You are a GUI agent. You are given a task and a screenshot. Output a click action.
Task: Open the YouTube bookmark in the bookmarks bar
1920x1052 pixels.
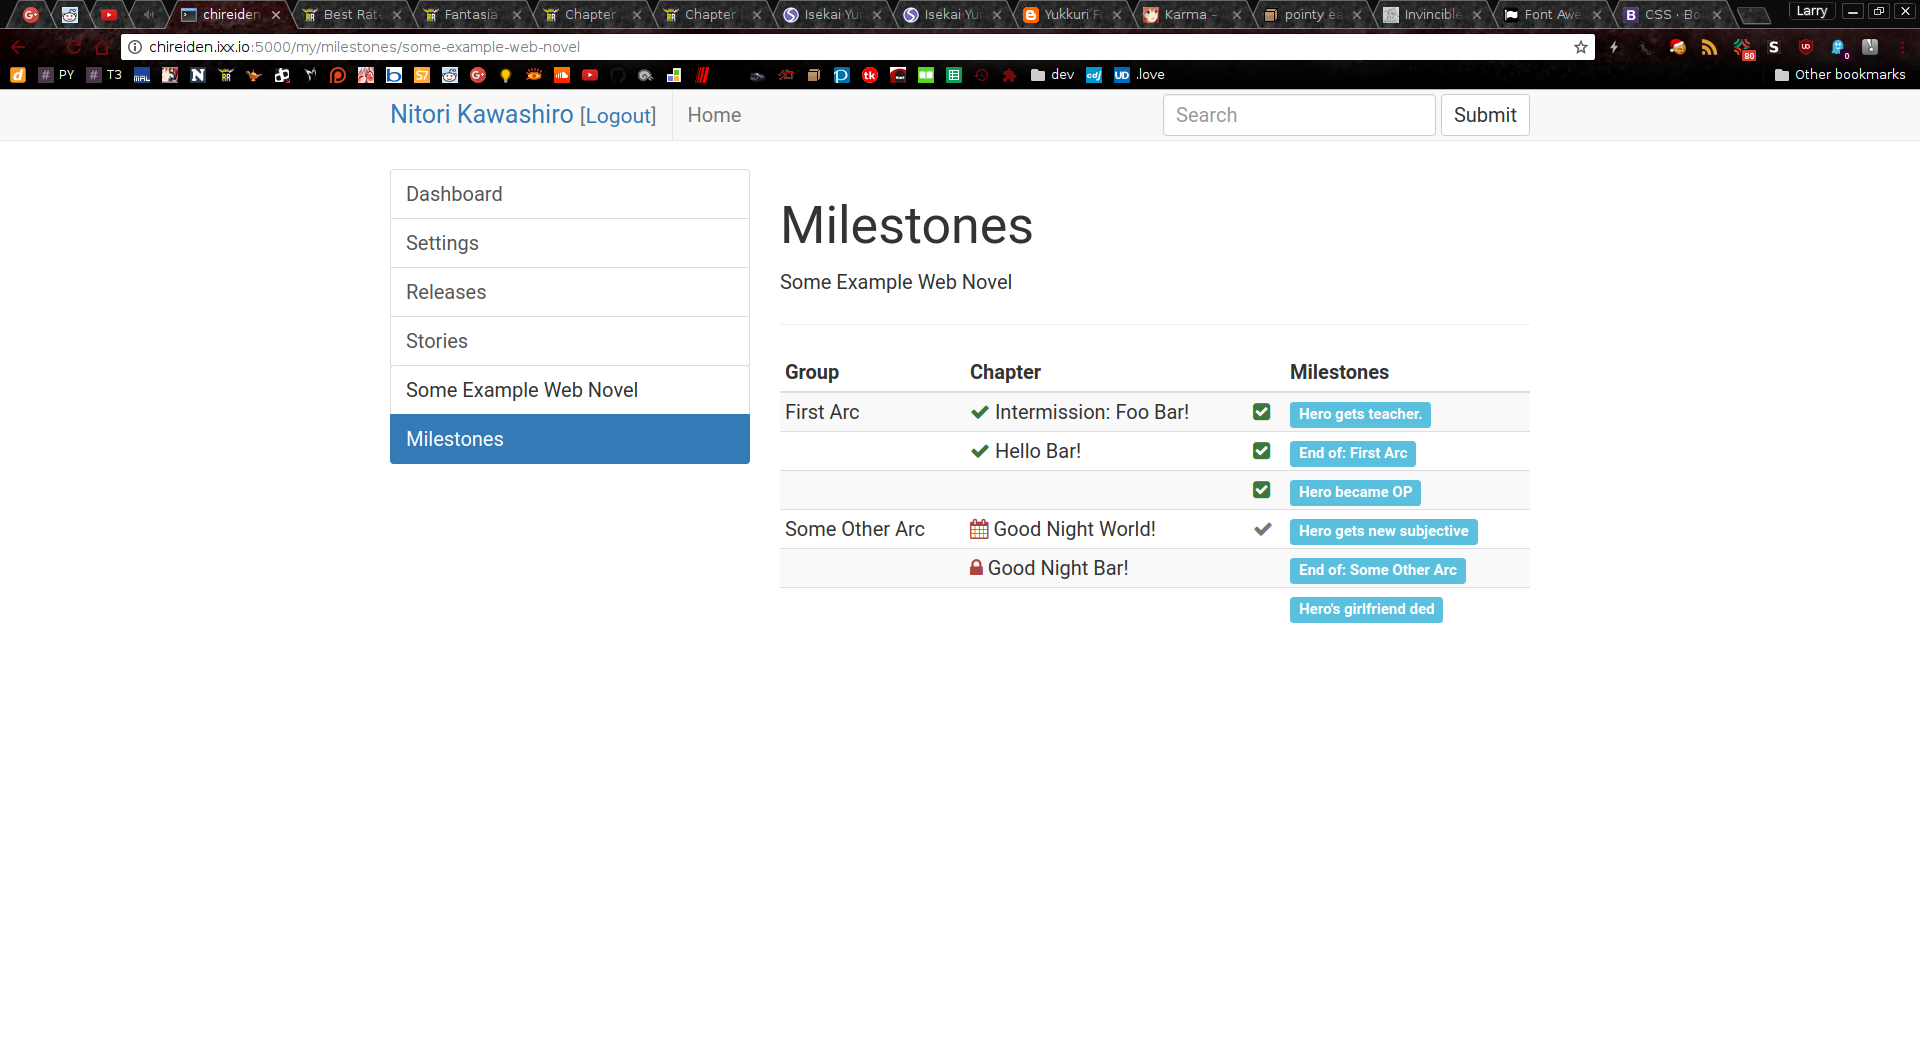click(x=590, y=75)
